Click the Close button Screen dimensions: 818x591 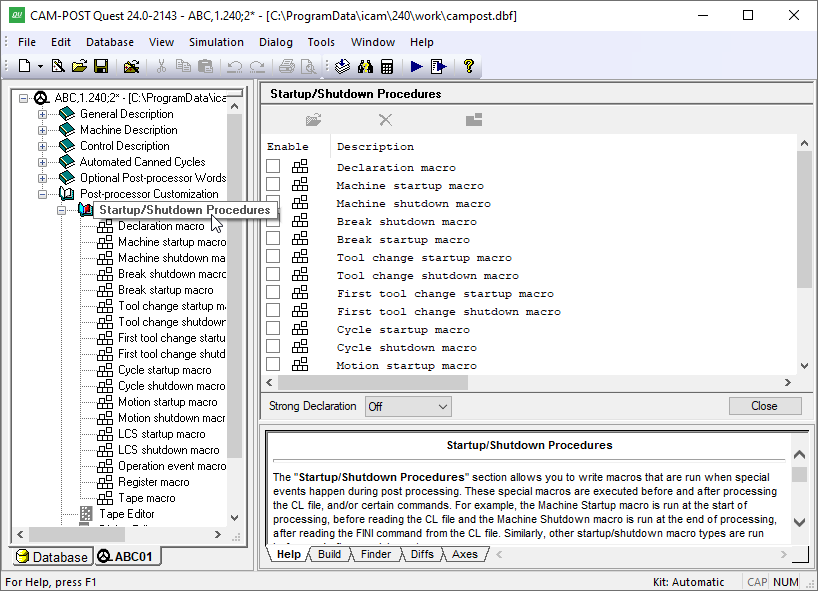pyautogui.click(x=764, y=406)
